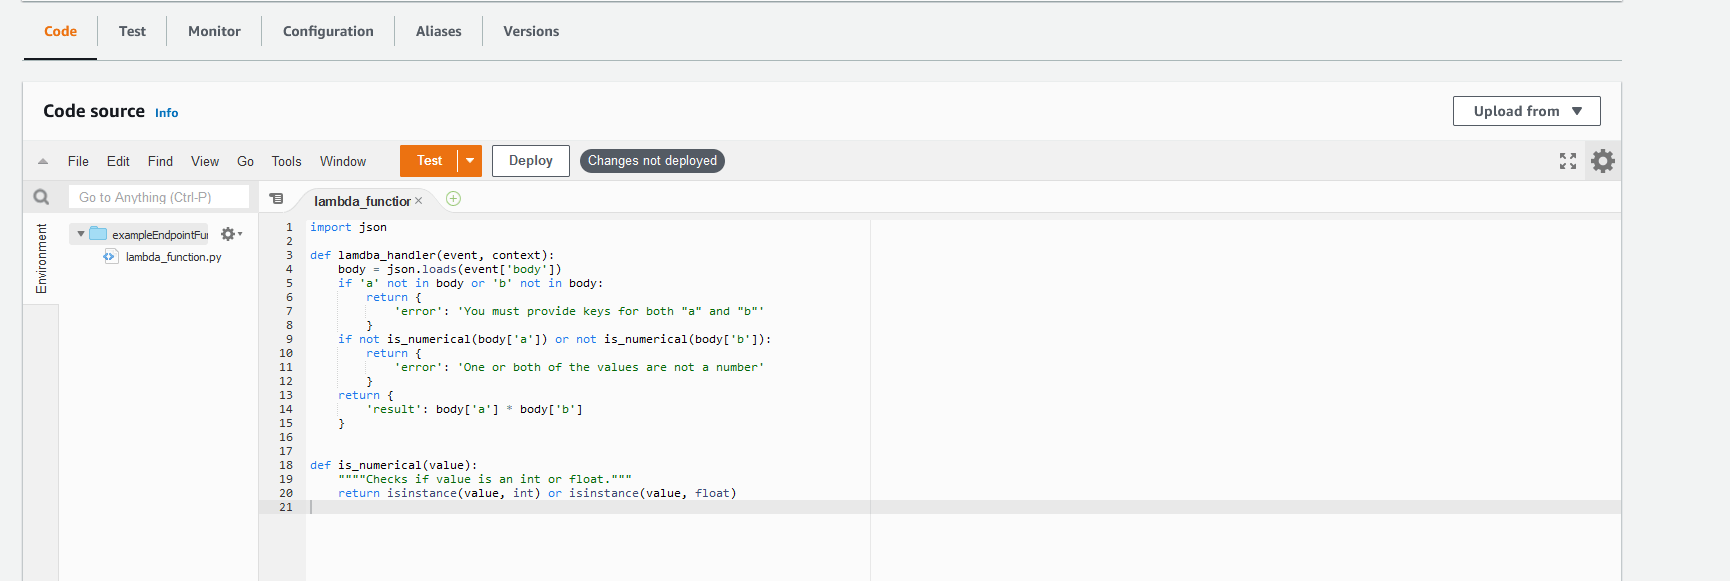Toggle fullscreen editor mode icon
1730x581 pixels.
click(x=1567, y=161)
